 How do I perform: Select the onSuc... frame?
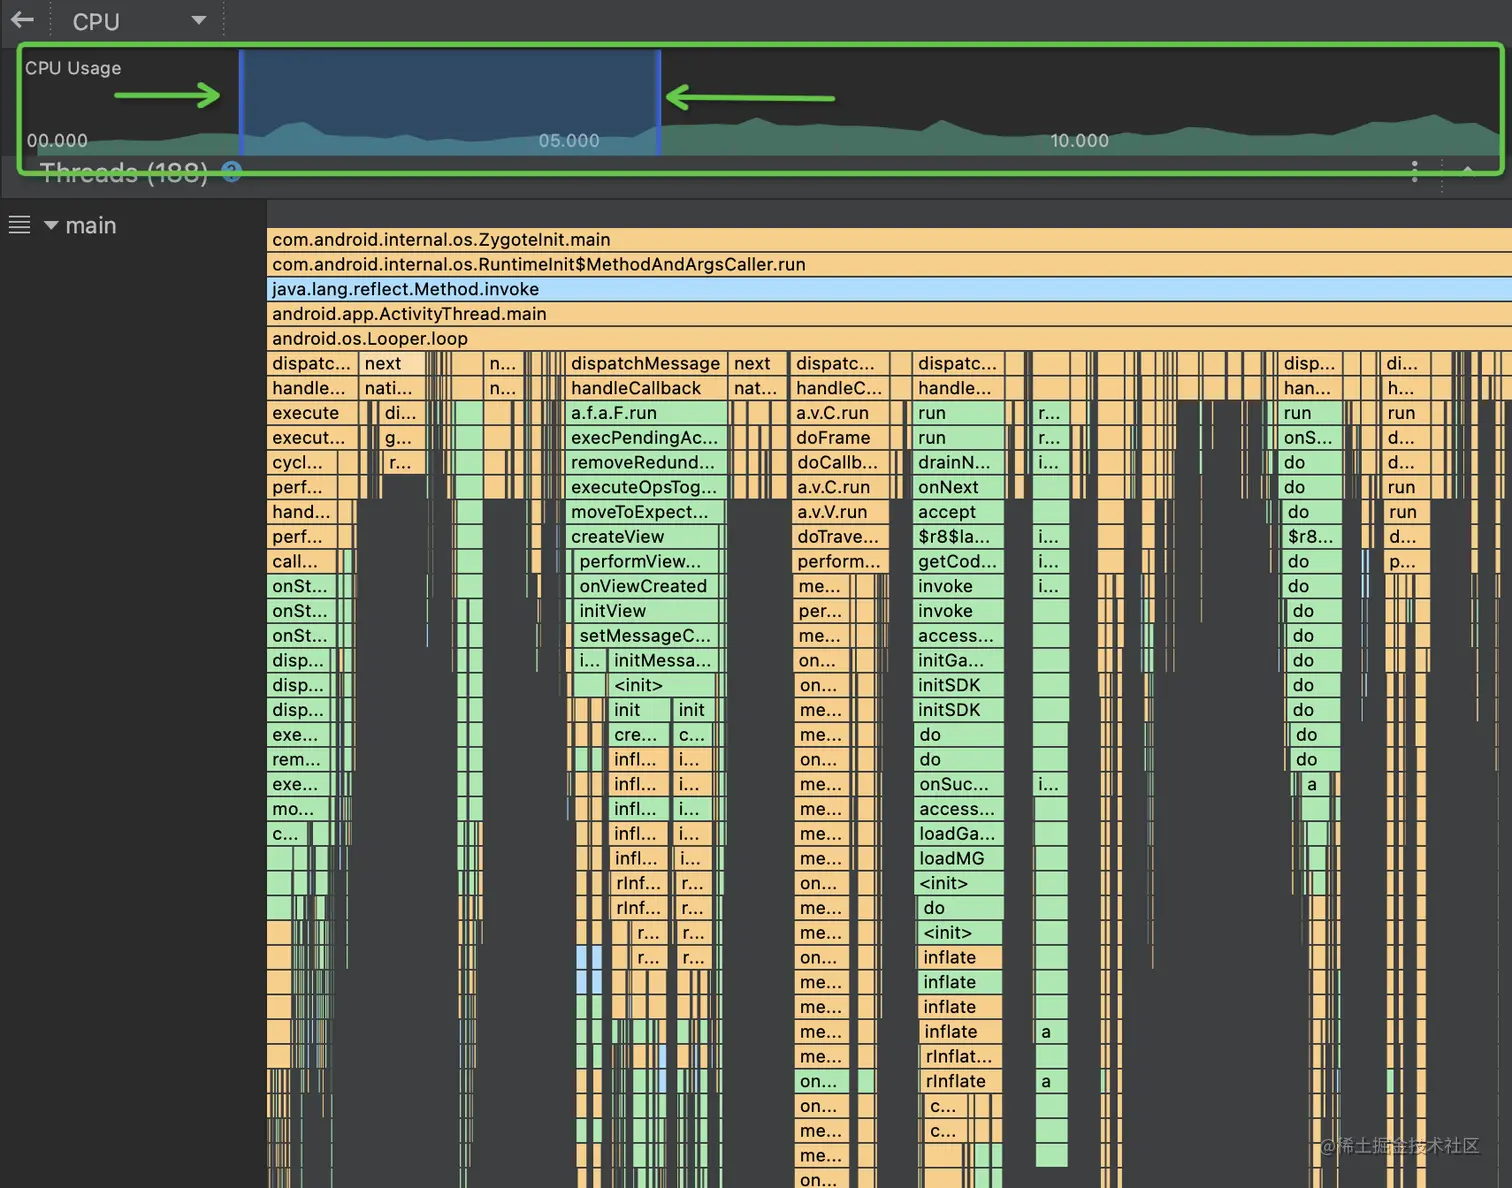tap(959, 785)
